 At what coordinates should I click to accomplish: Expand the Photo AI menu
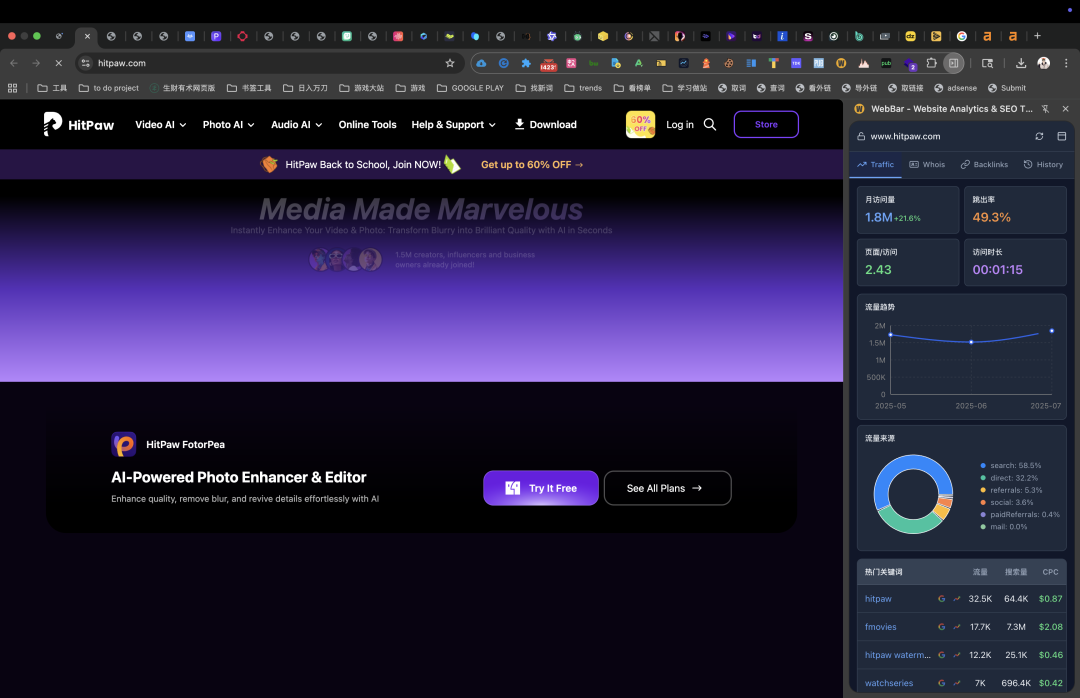point(228,125)
